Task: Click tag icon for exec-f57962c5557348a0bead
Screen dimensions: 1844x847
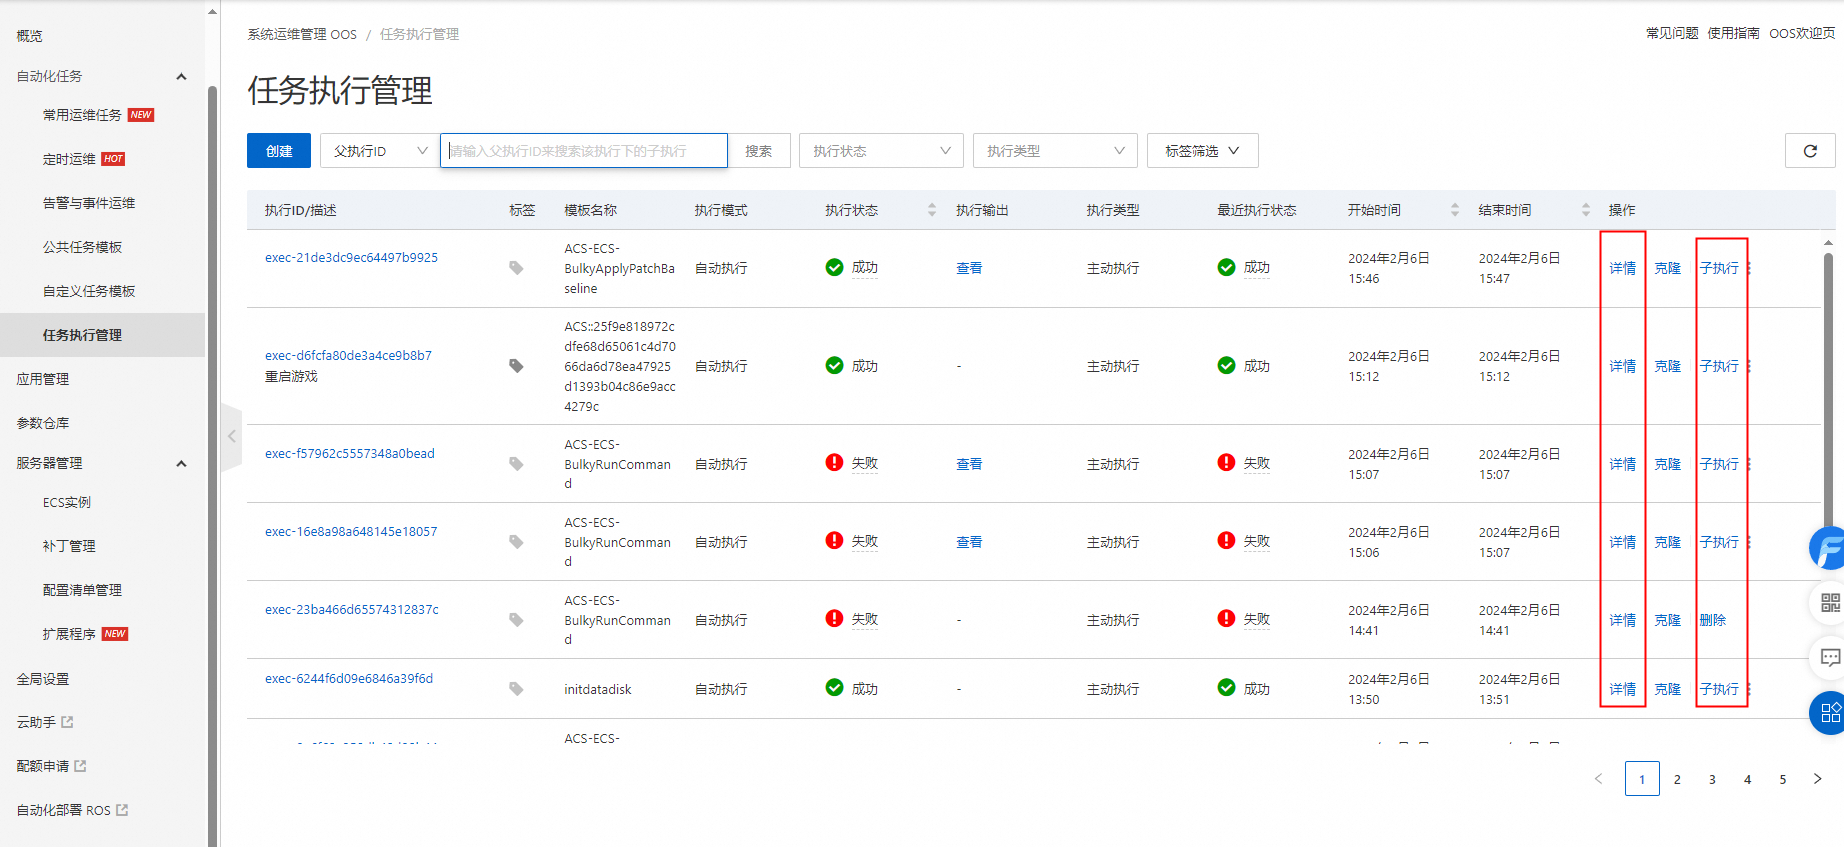Action: [516, 464]
